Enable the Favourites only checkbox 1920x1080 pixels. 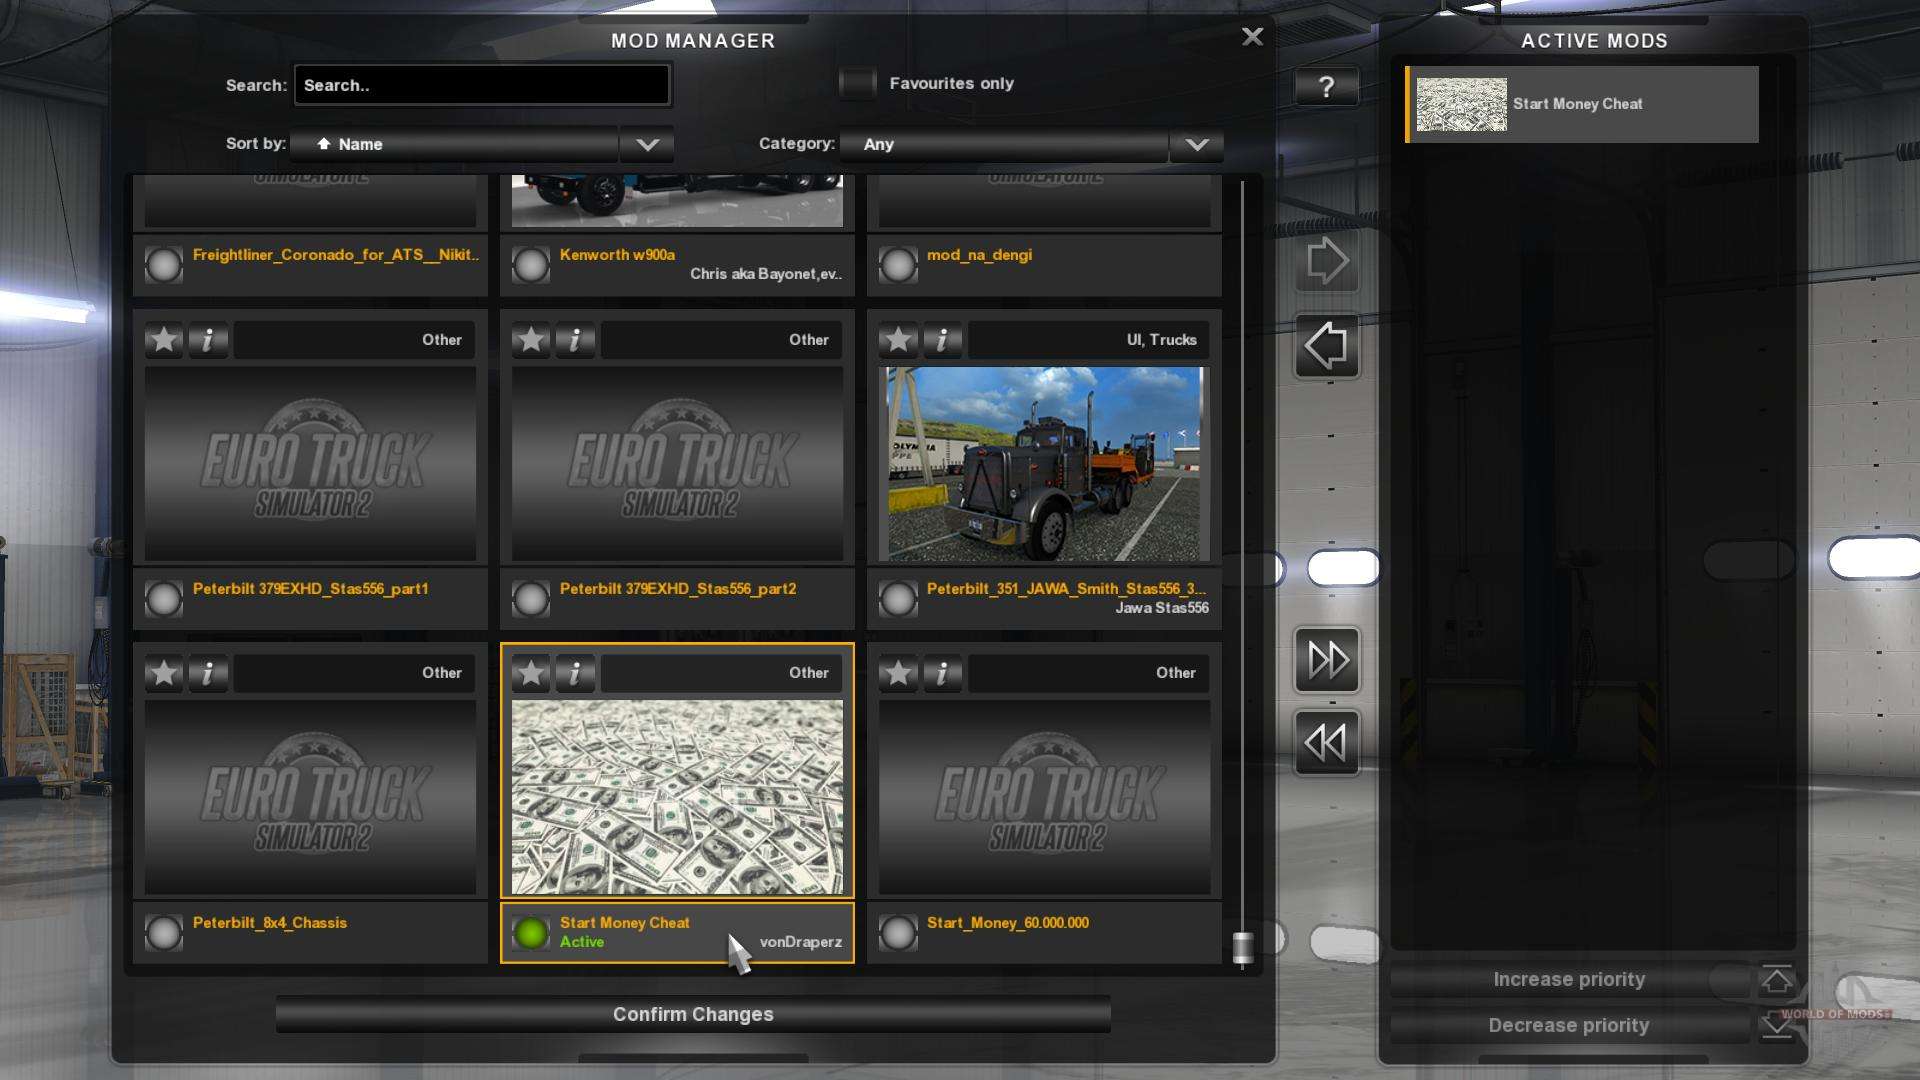coord(857,84)
